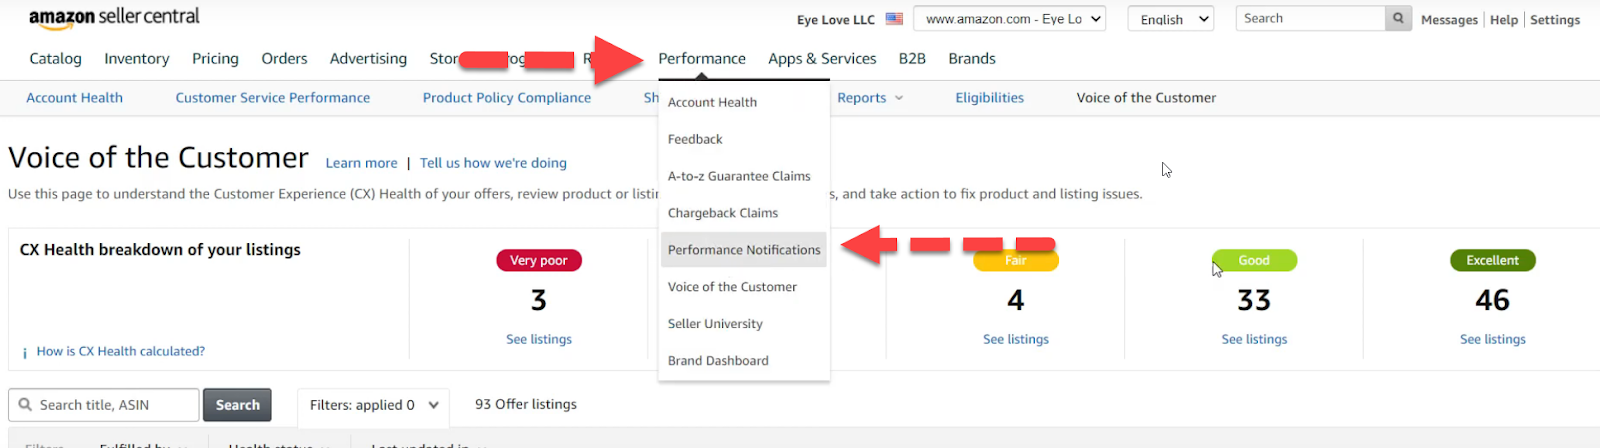Open the Customer Service Performance tab
This screenshot has height=448, width=1600.
[273, 98]
